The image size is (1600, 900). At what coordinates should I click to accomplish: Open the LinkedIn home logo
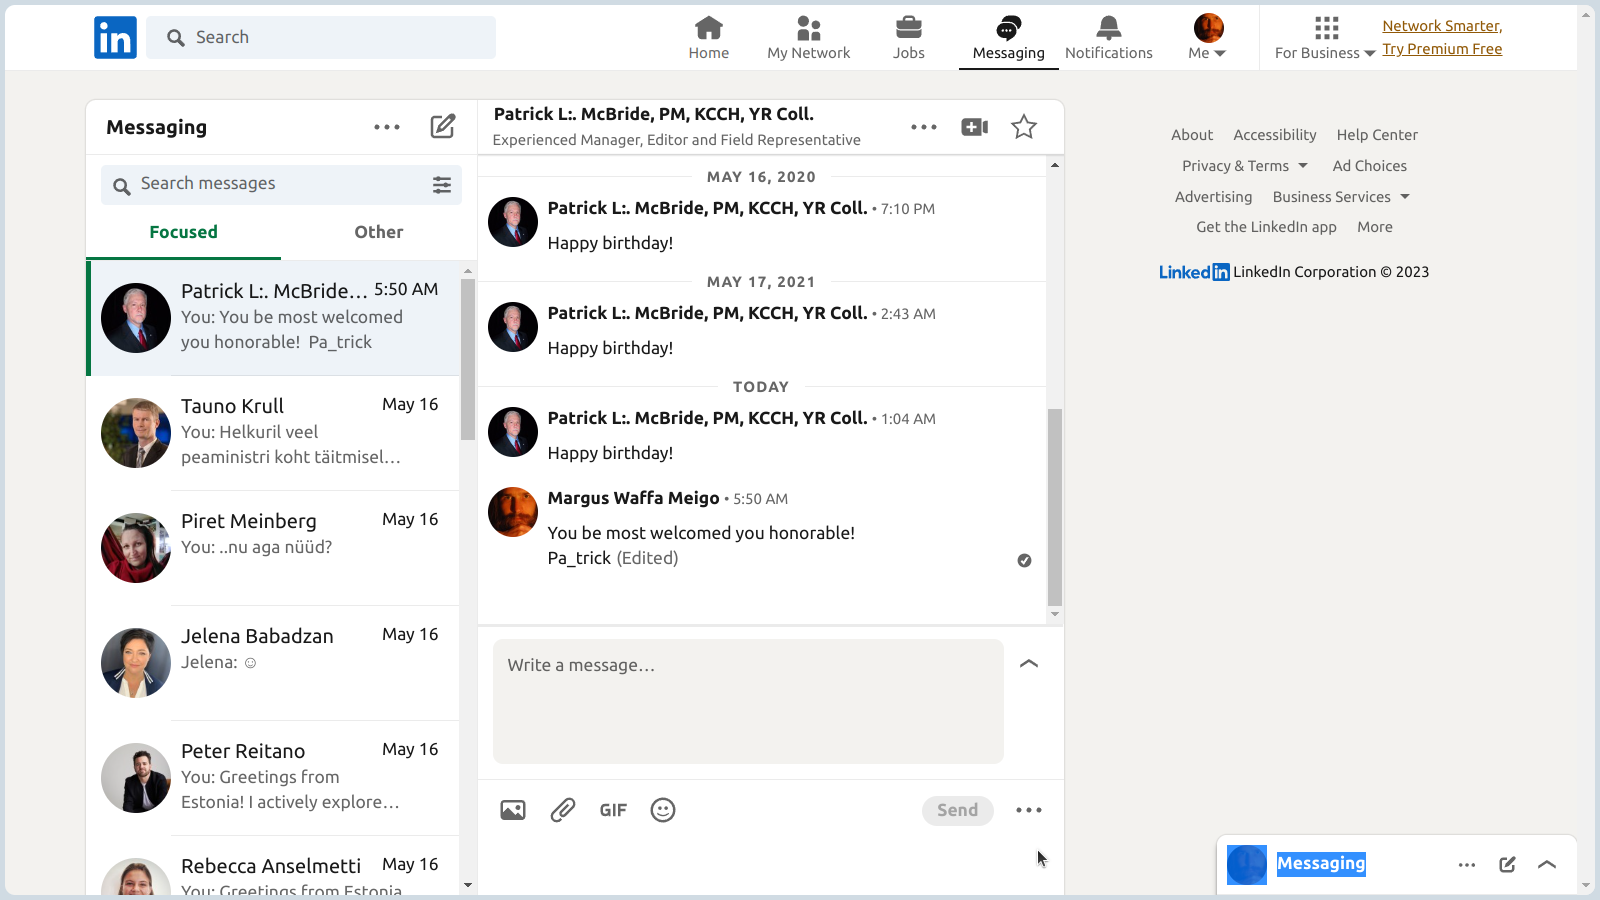[115, 38]
